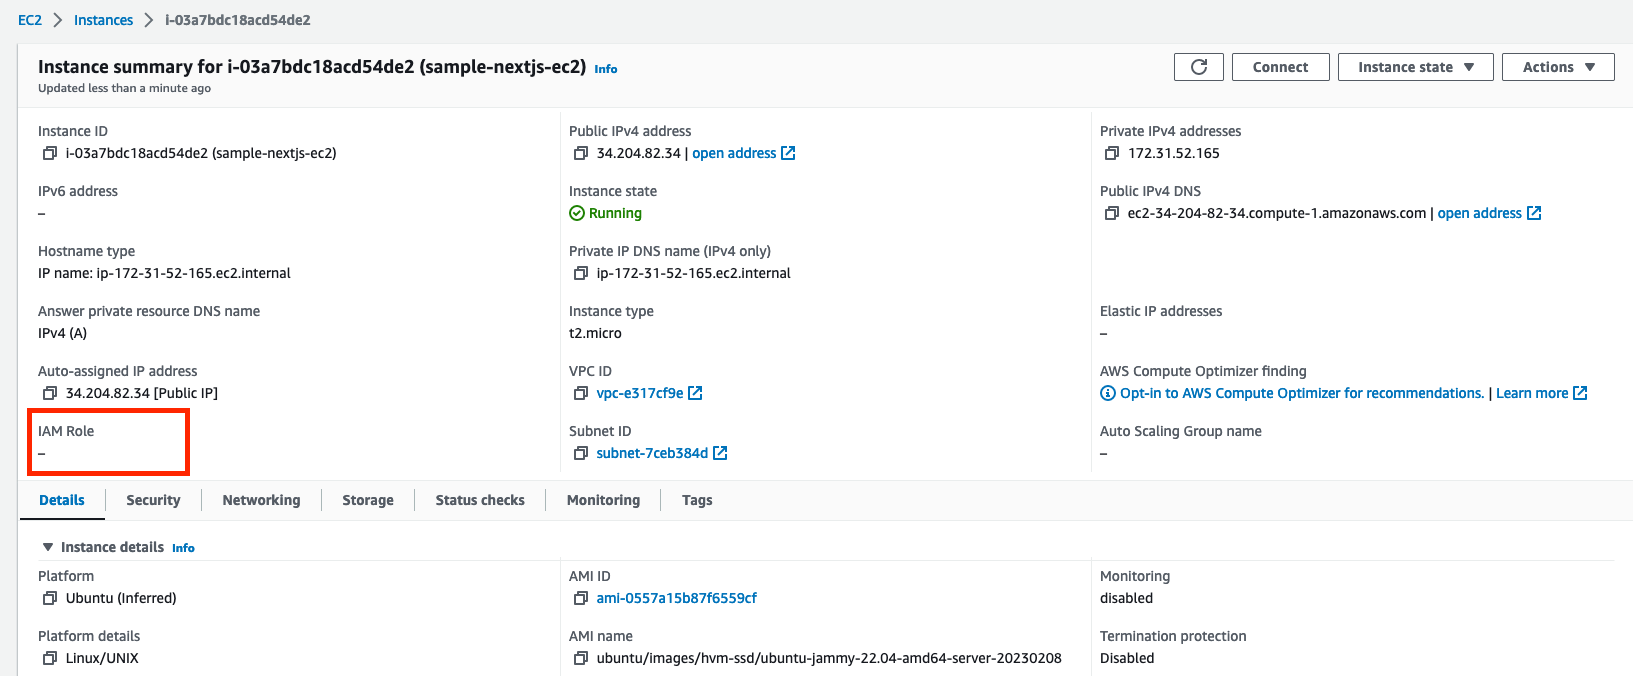Image resolution: width=1633 pixels, height=676 pixels.
Task: Collapse the Instance details section
Action: click(48, 547)
